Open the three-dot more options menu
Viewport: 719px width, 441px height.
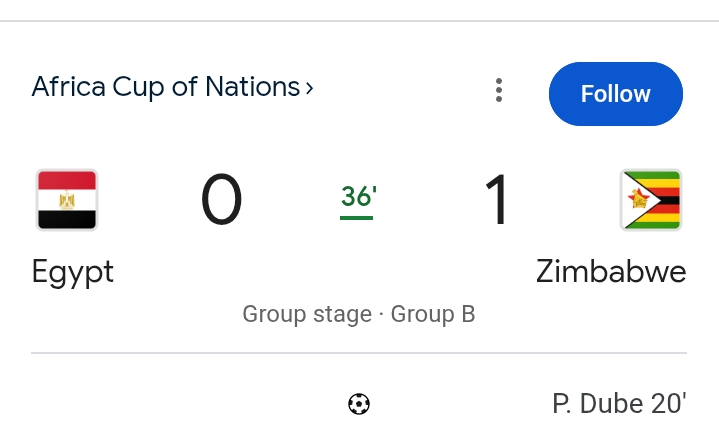coord(499,91)
